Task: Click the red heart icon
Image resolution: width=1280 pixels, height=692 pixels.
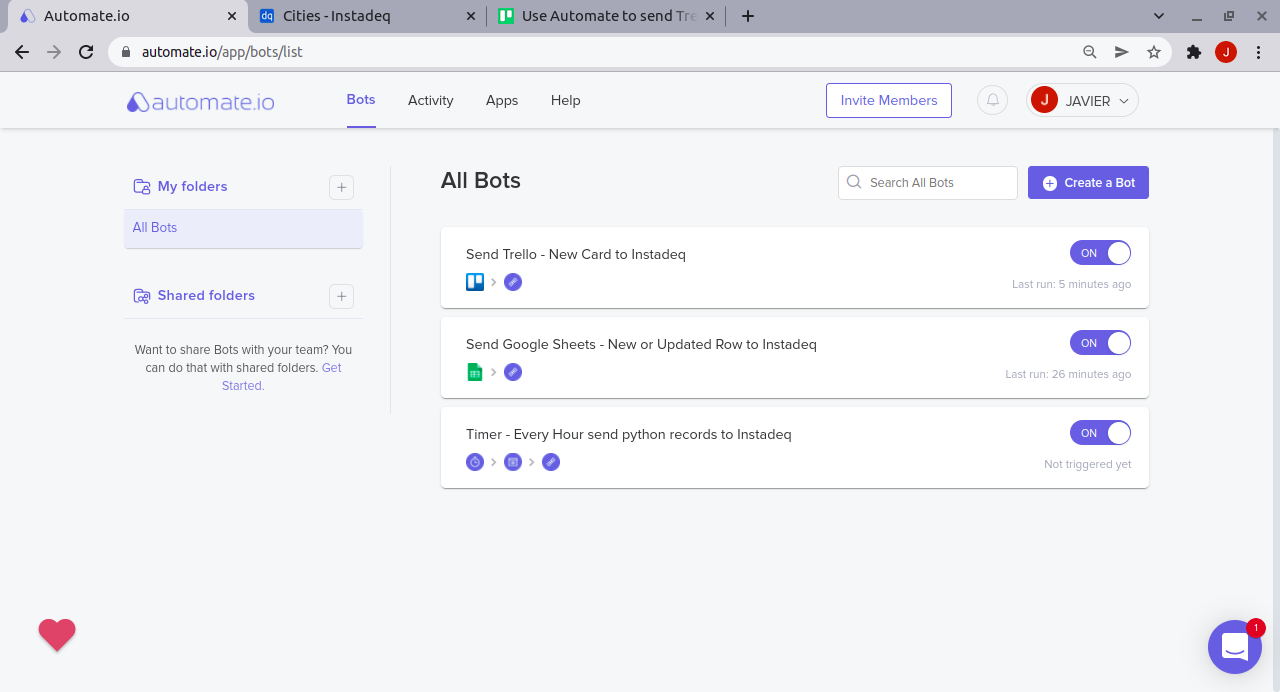Action: [57, 635]
